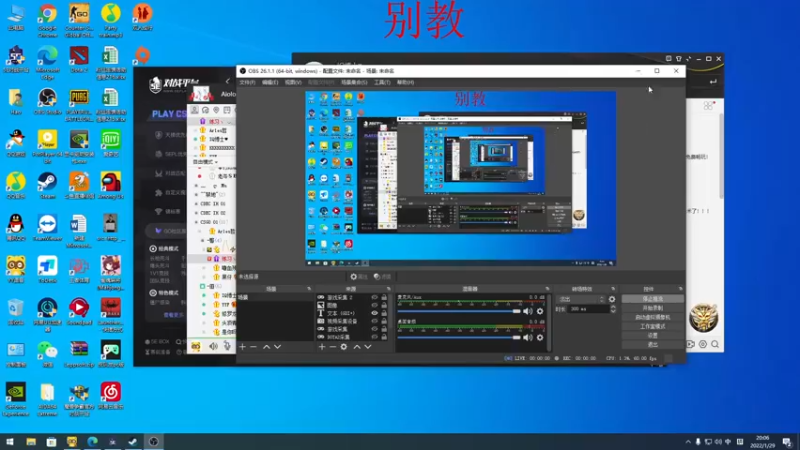800x450 pixels.
Task: Open scene transition properties gear
Action: point(612,299)
